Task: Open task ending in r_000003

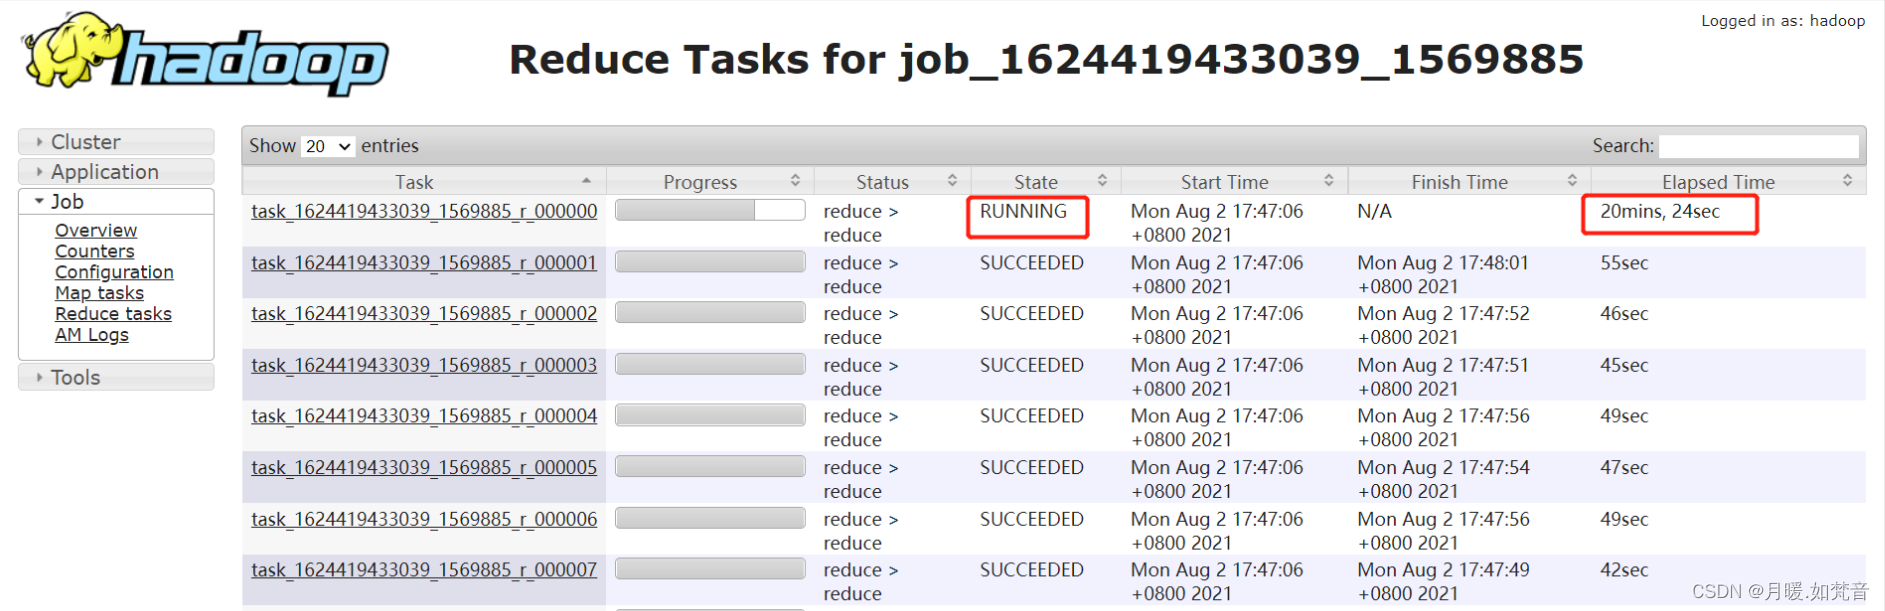Action: [424, 366]
